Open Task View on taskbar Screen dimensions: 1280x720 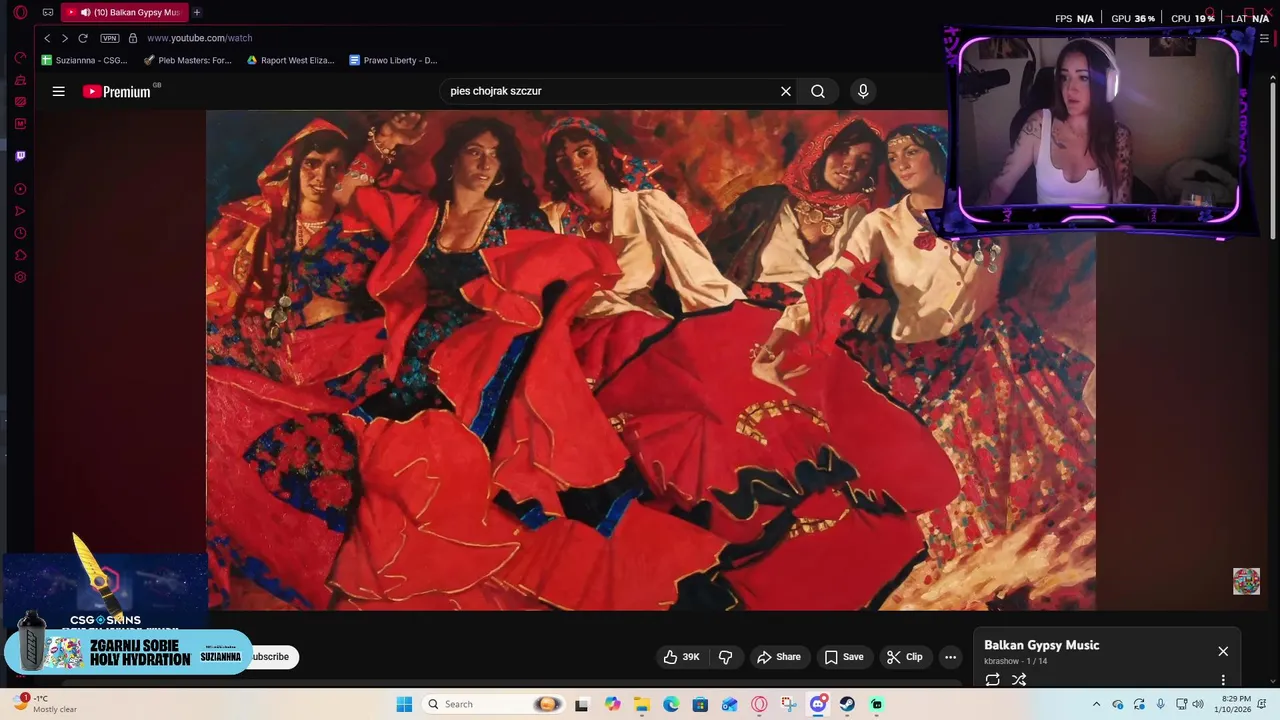tap(582, 704)
